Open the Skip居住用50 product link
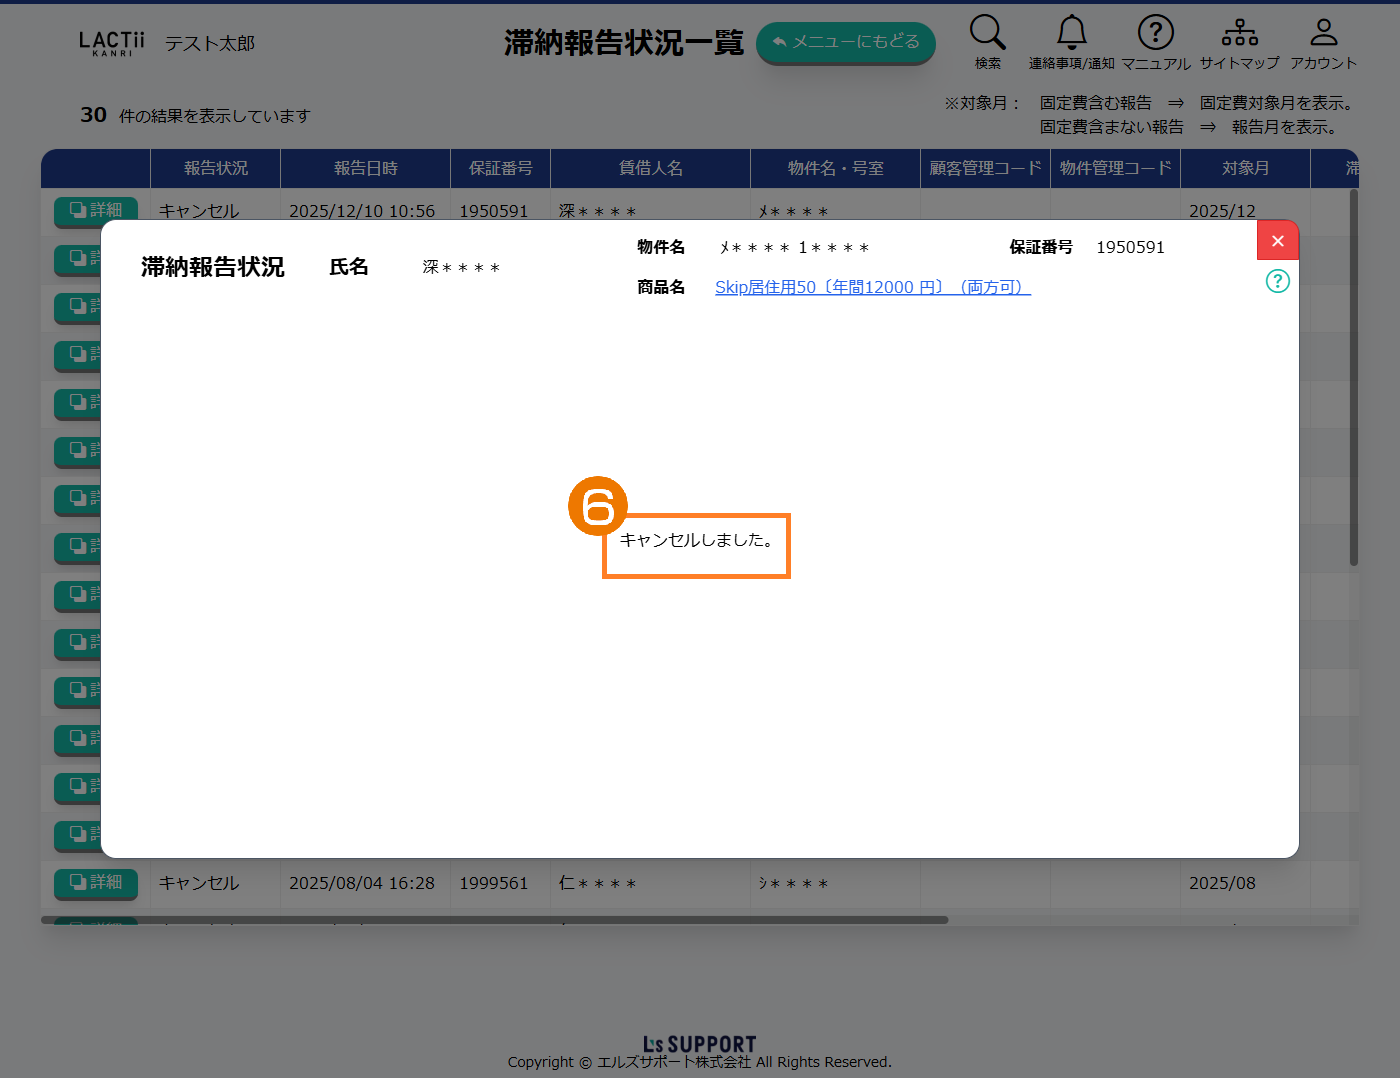Image resolution: width=1400 pixels, height=1078 pixels. (x=872, y=287)
